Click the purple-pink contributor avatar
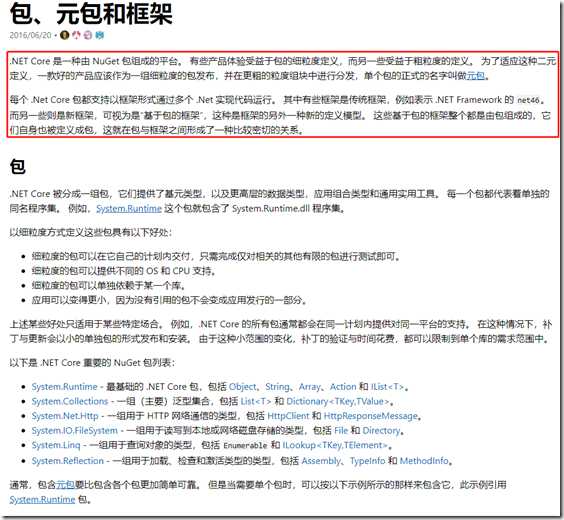This screenshot has height=520, width=564. click(88, 35)
